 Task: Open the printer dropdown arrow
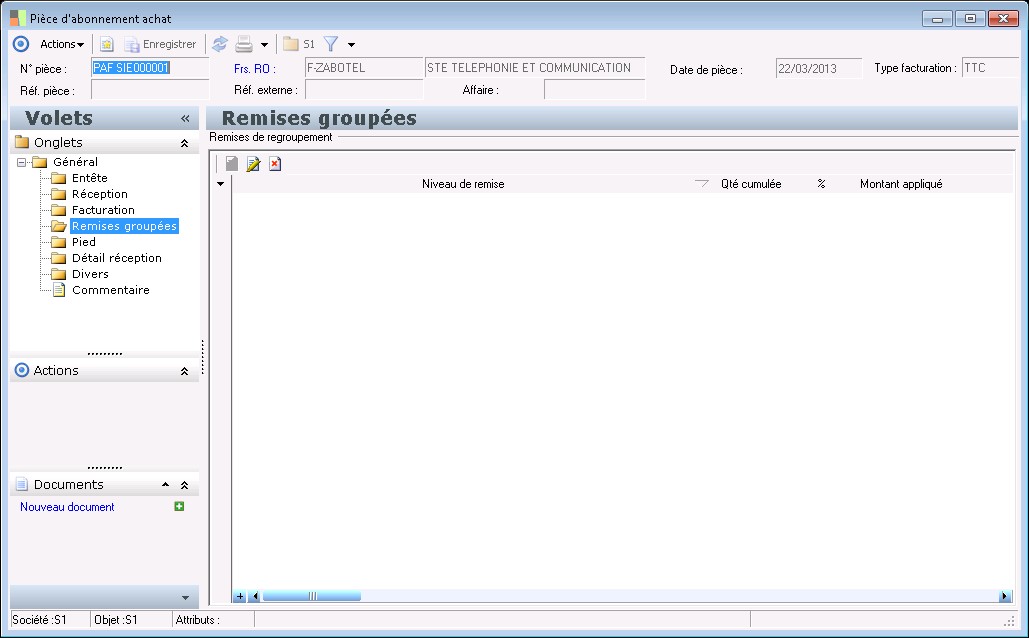tap(264, 45)
